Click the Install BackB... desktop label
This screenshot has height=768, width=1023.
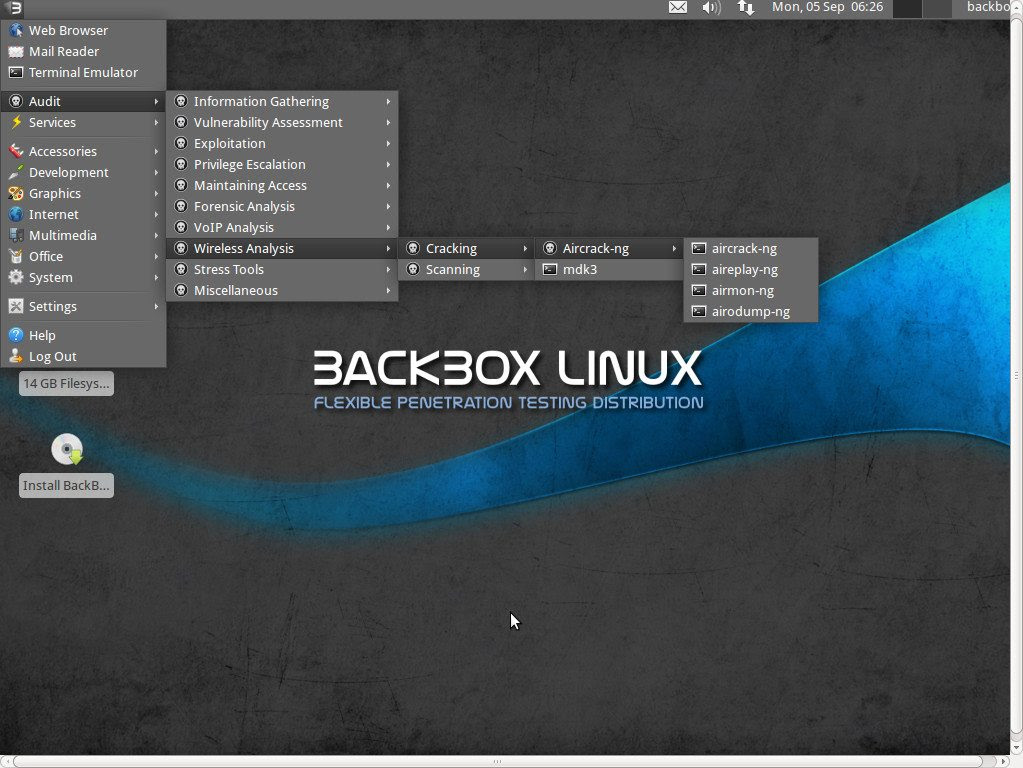[x=66, y=485]
